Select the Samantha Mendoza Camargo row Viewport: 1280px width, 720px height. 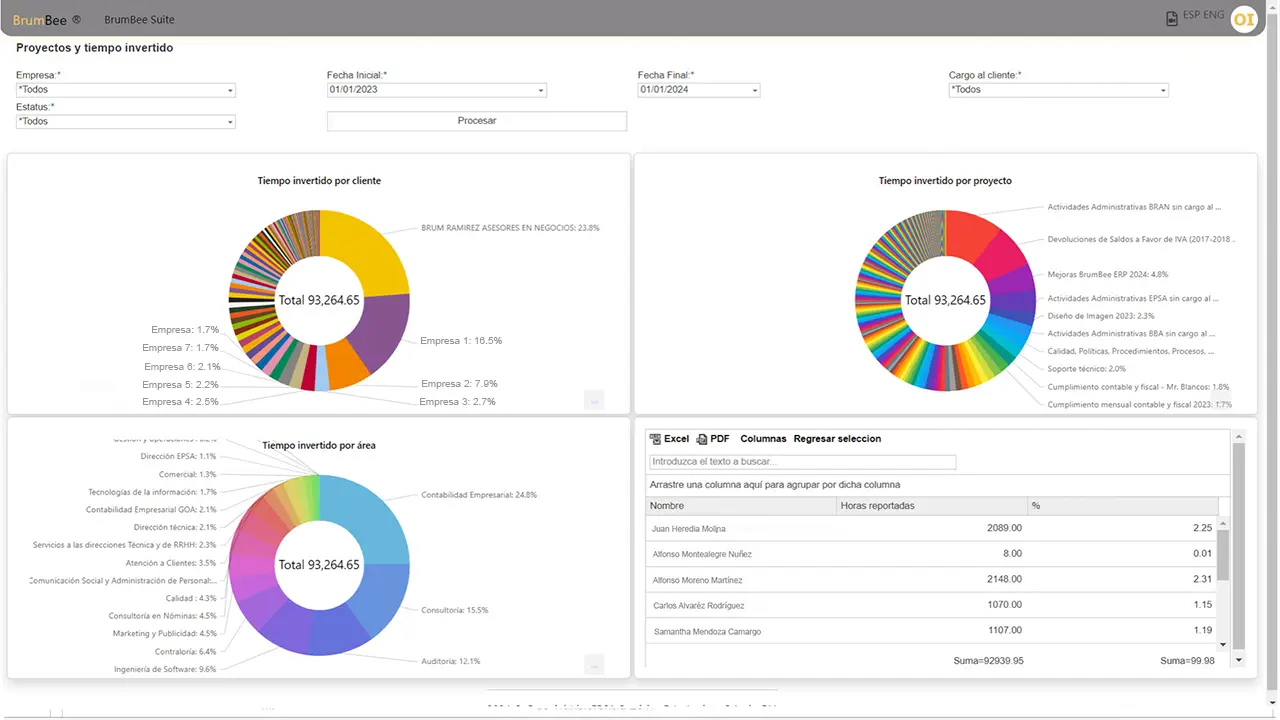(932, 631)
